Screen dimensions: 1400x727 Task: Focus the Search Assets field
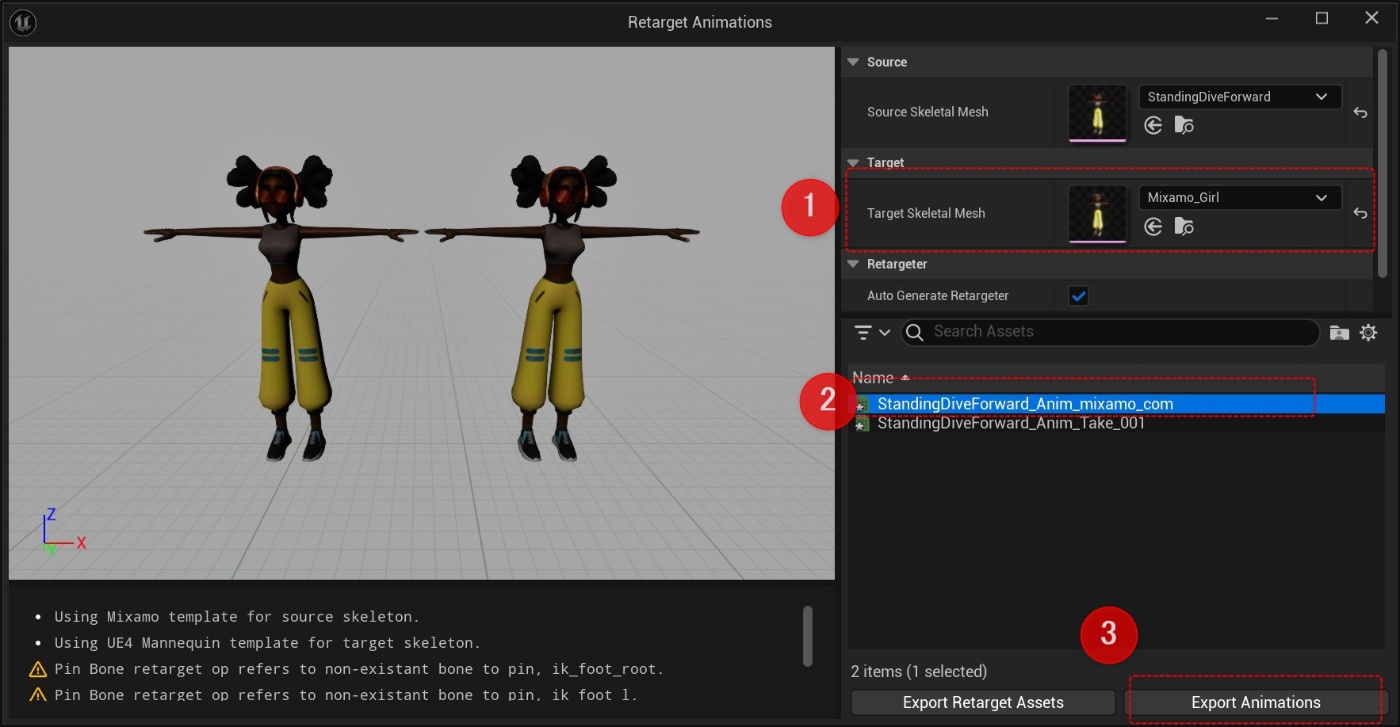1110,332
